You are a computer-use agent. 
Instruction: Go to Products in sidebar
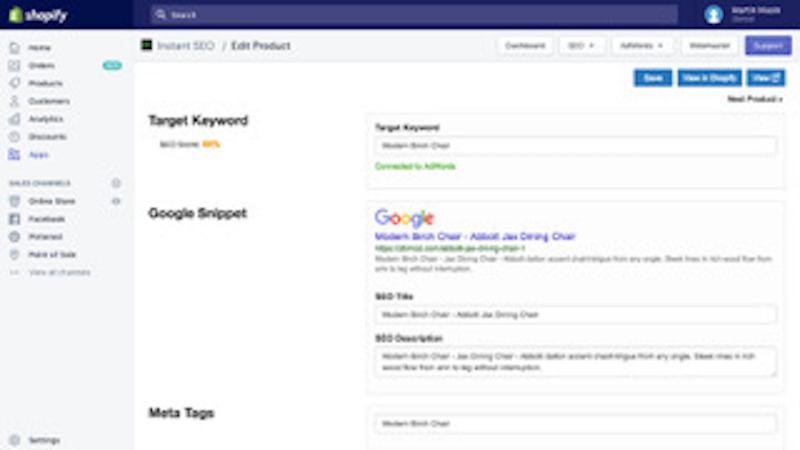tap(45, 83)
